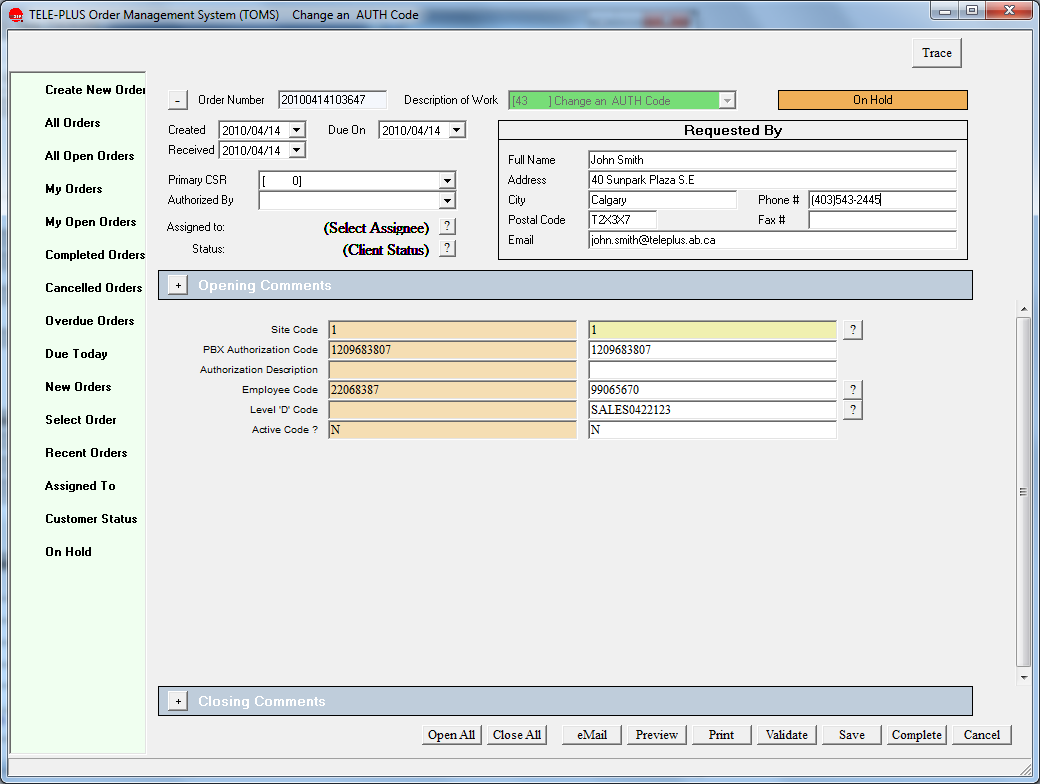
Task: Open Create New Order from sidebar
Action: [96, 90]
